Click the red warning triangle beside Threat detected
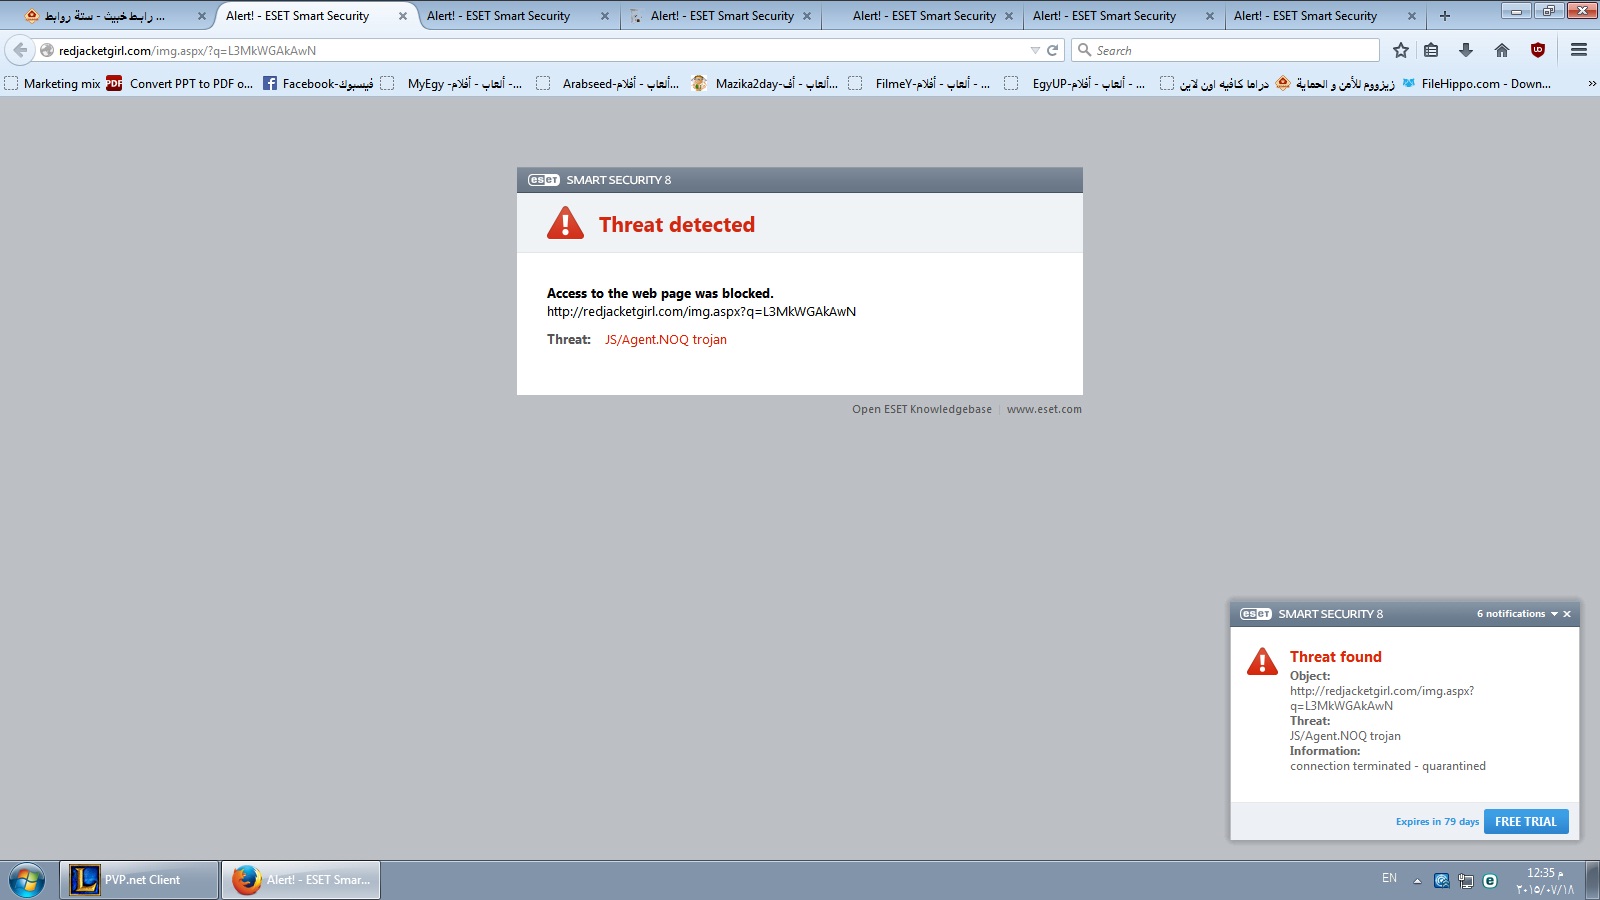 pyautogui.click(x=565, y=223)
